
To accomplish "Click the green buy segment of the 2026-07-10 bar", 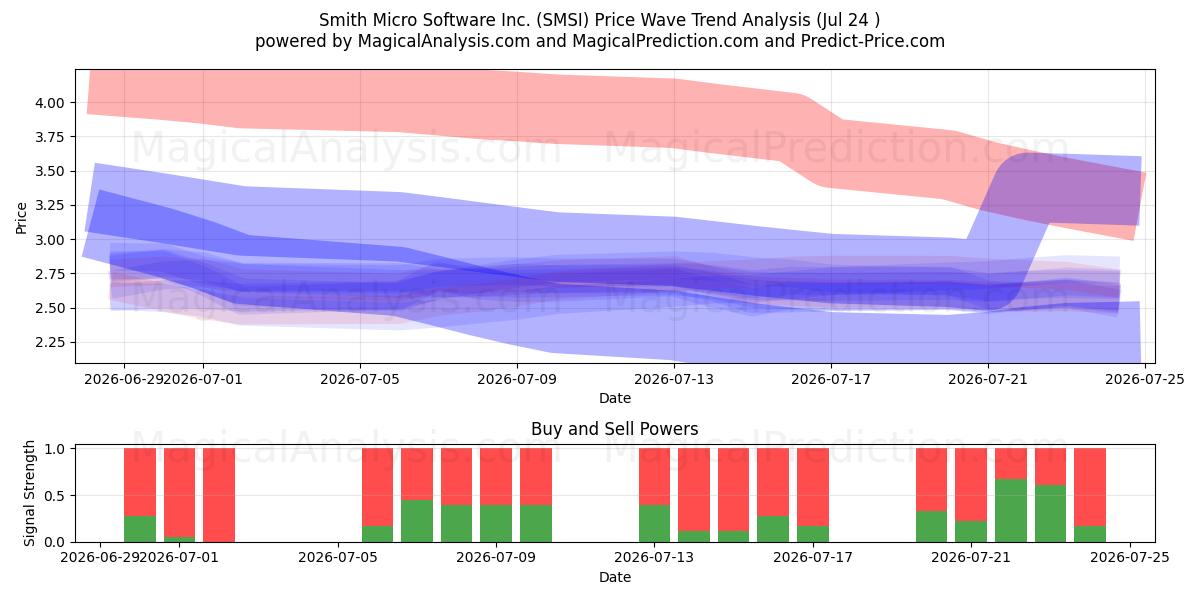I will tap(536, 523).
